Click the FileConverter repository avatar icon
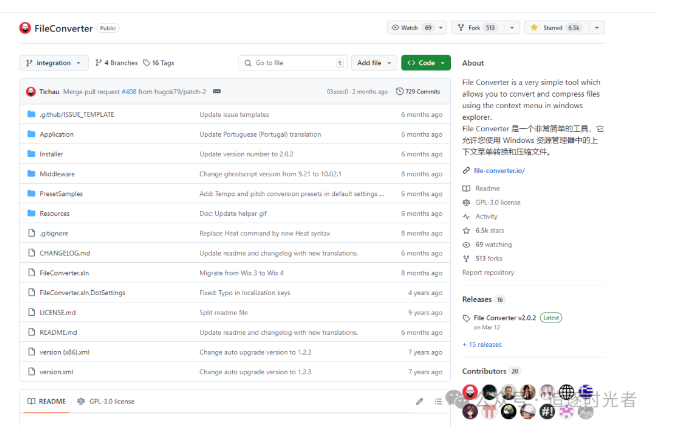The image size is (675, 440). tap(25, 28)
